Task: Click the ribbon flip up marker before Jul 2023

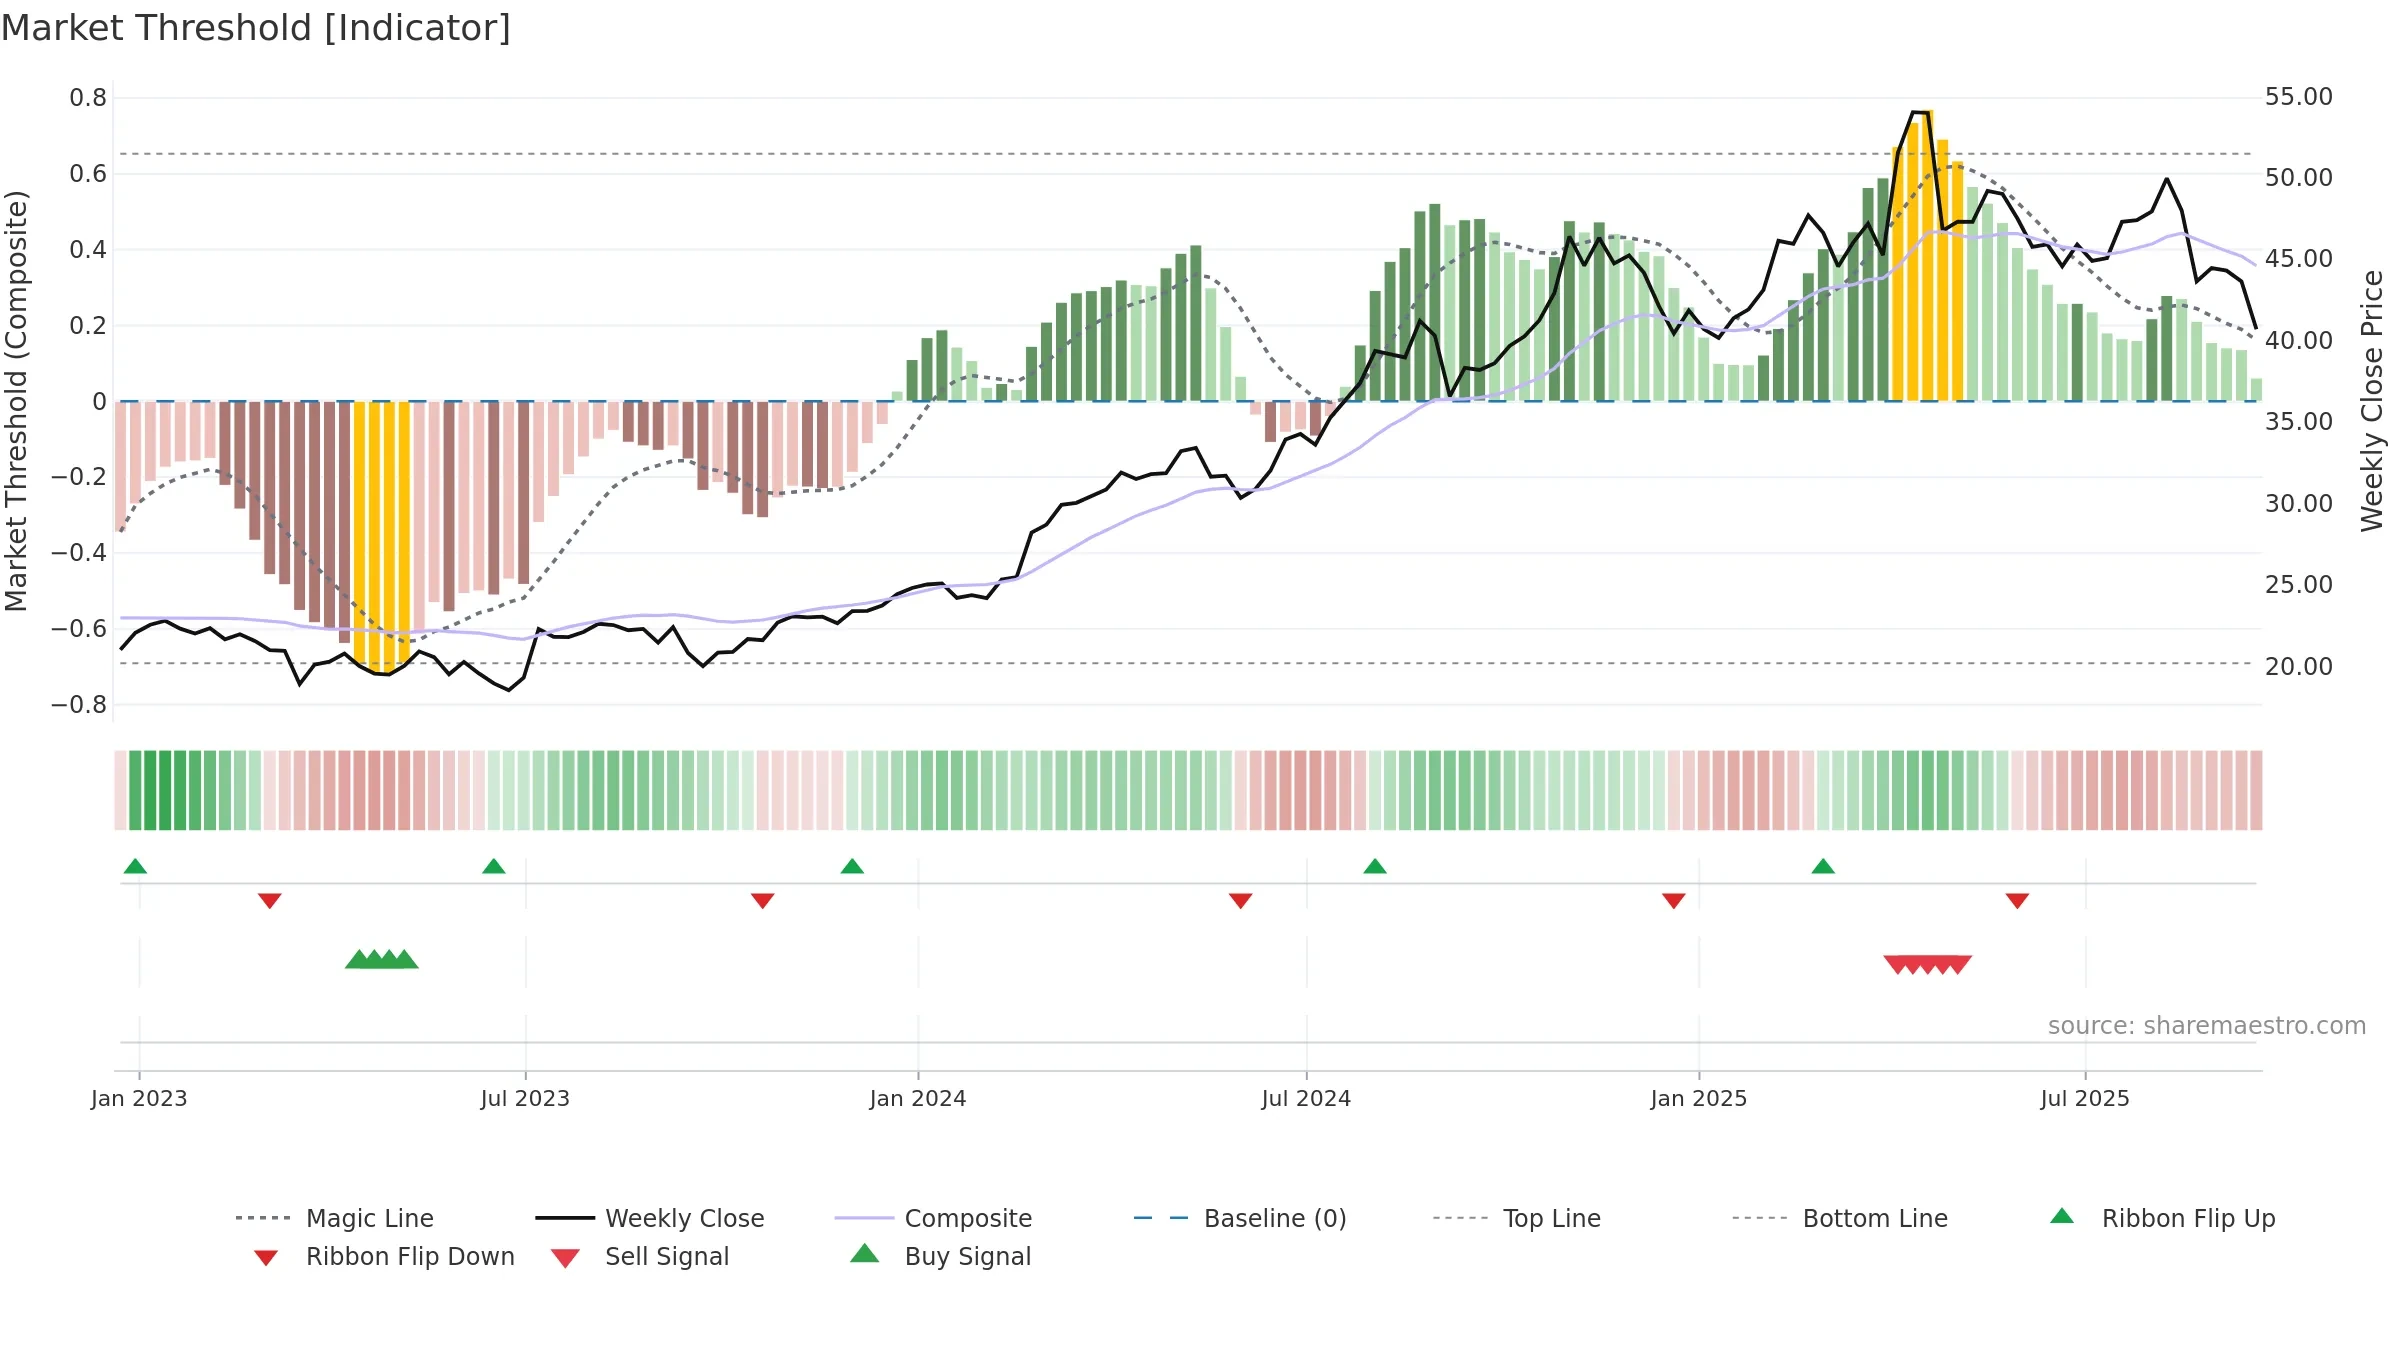Action: tap(494, 866)
